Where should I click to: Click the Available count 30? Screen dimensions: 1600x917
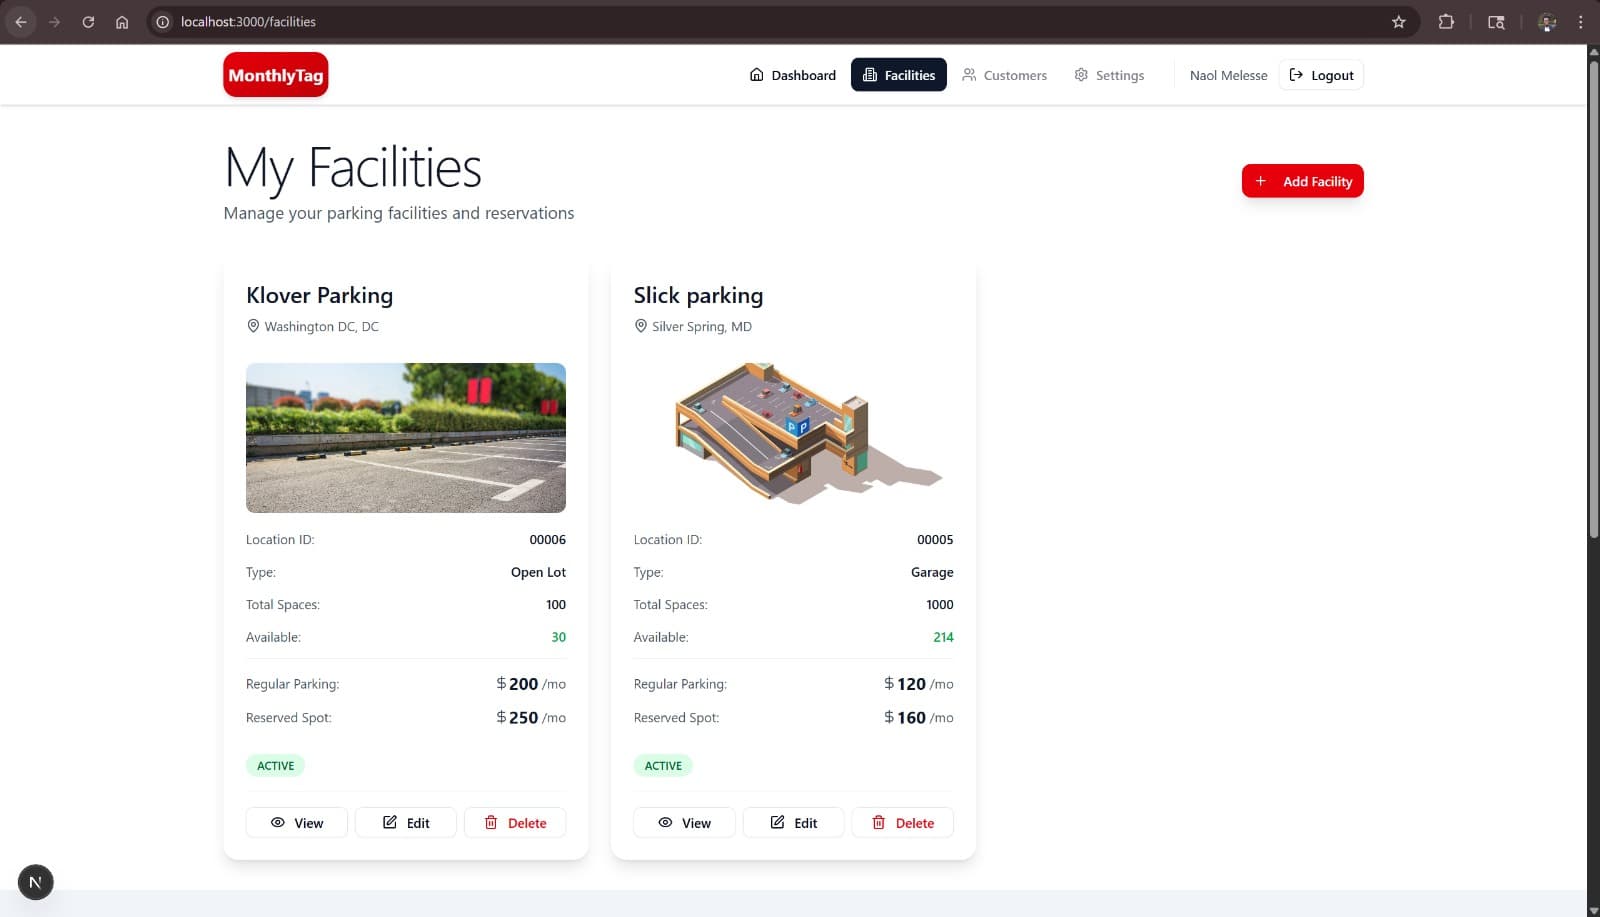coord(559,637)
